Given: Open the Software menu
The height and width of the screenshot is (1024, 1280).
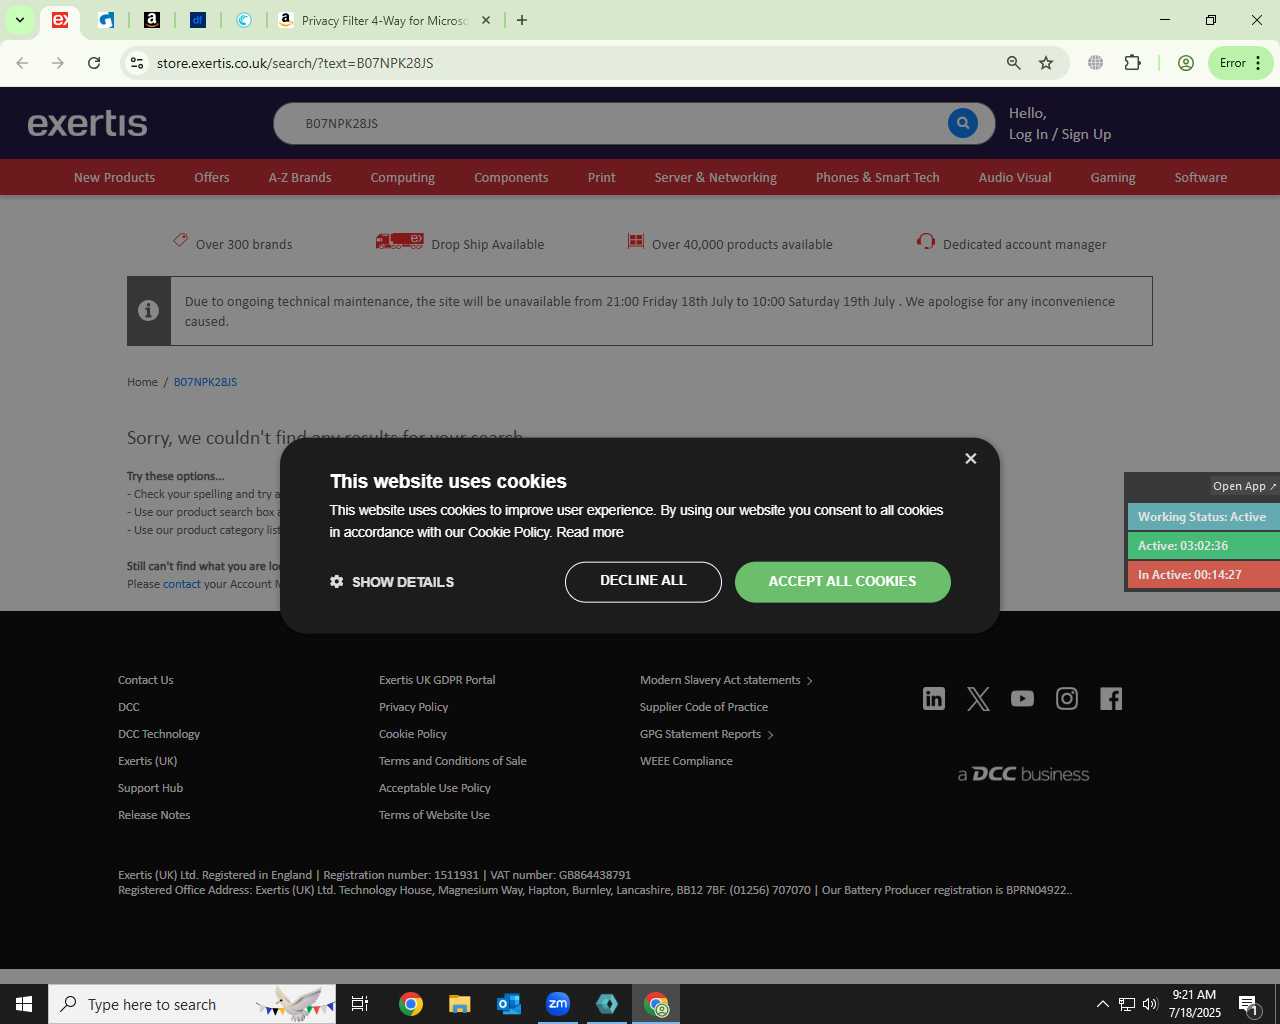Looking at the screenshot, I should 1200,177.
